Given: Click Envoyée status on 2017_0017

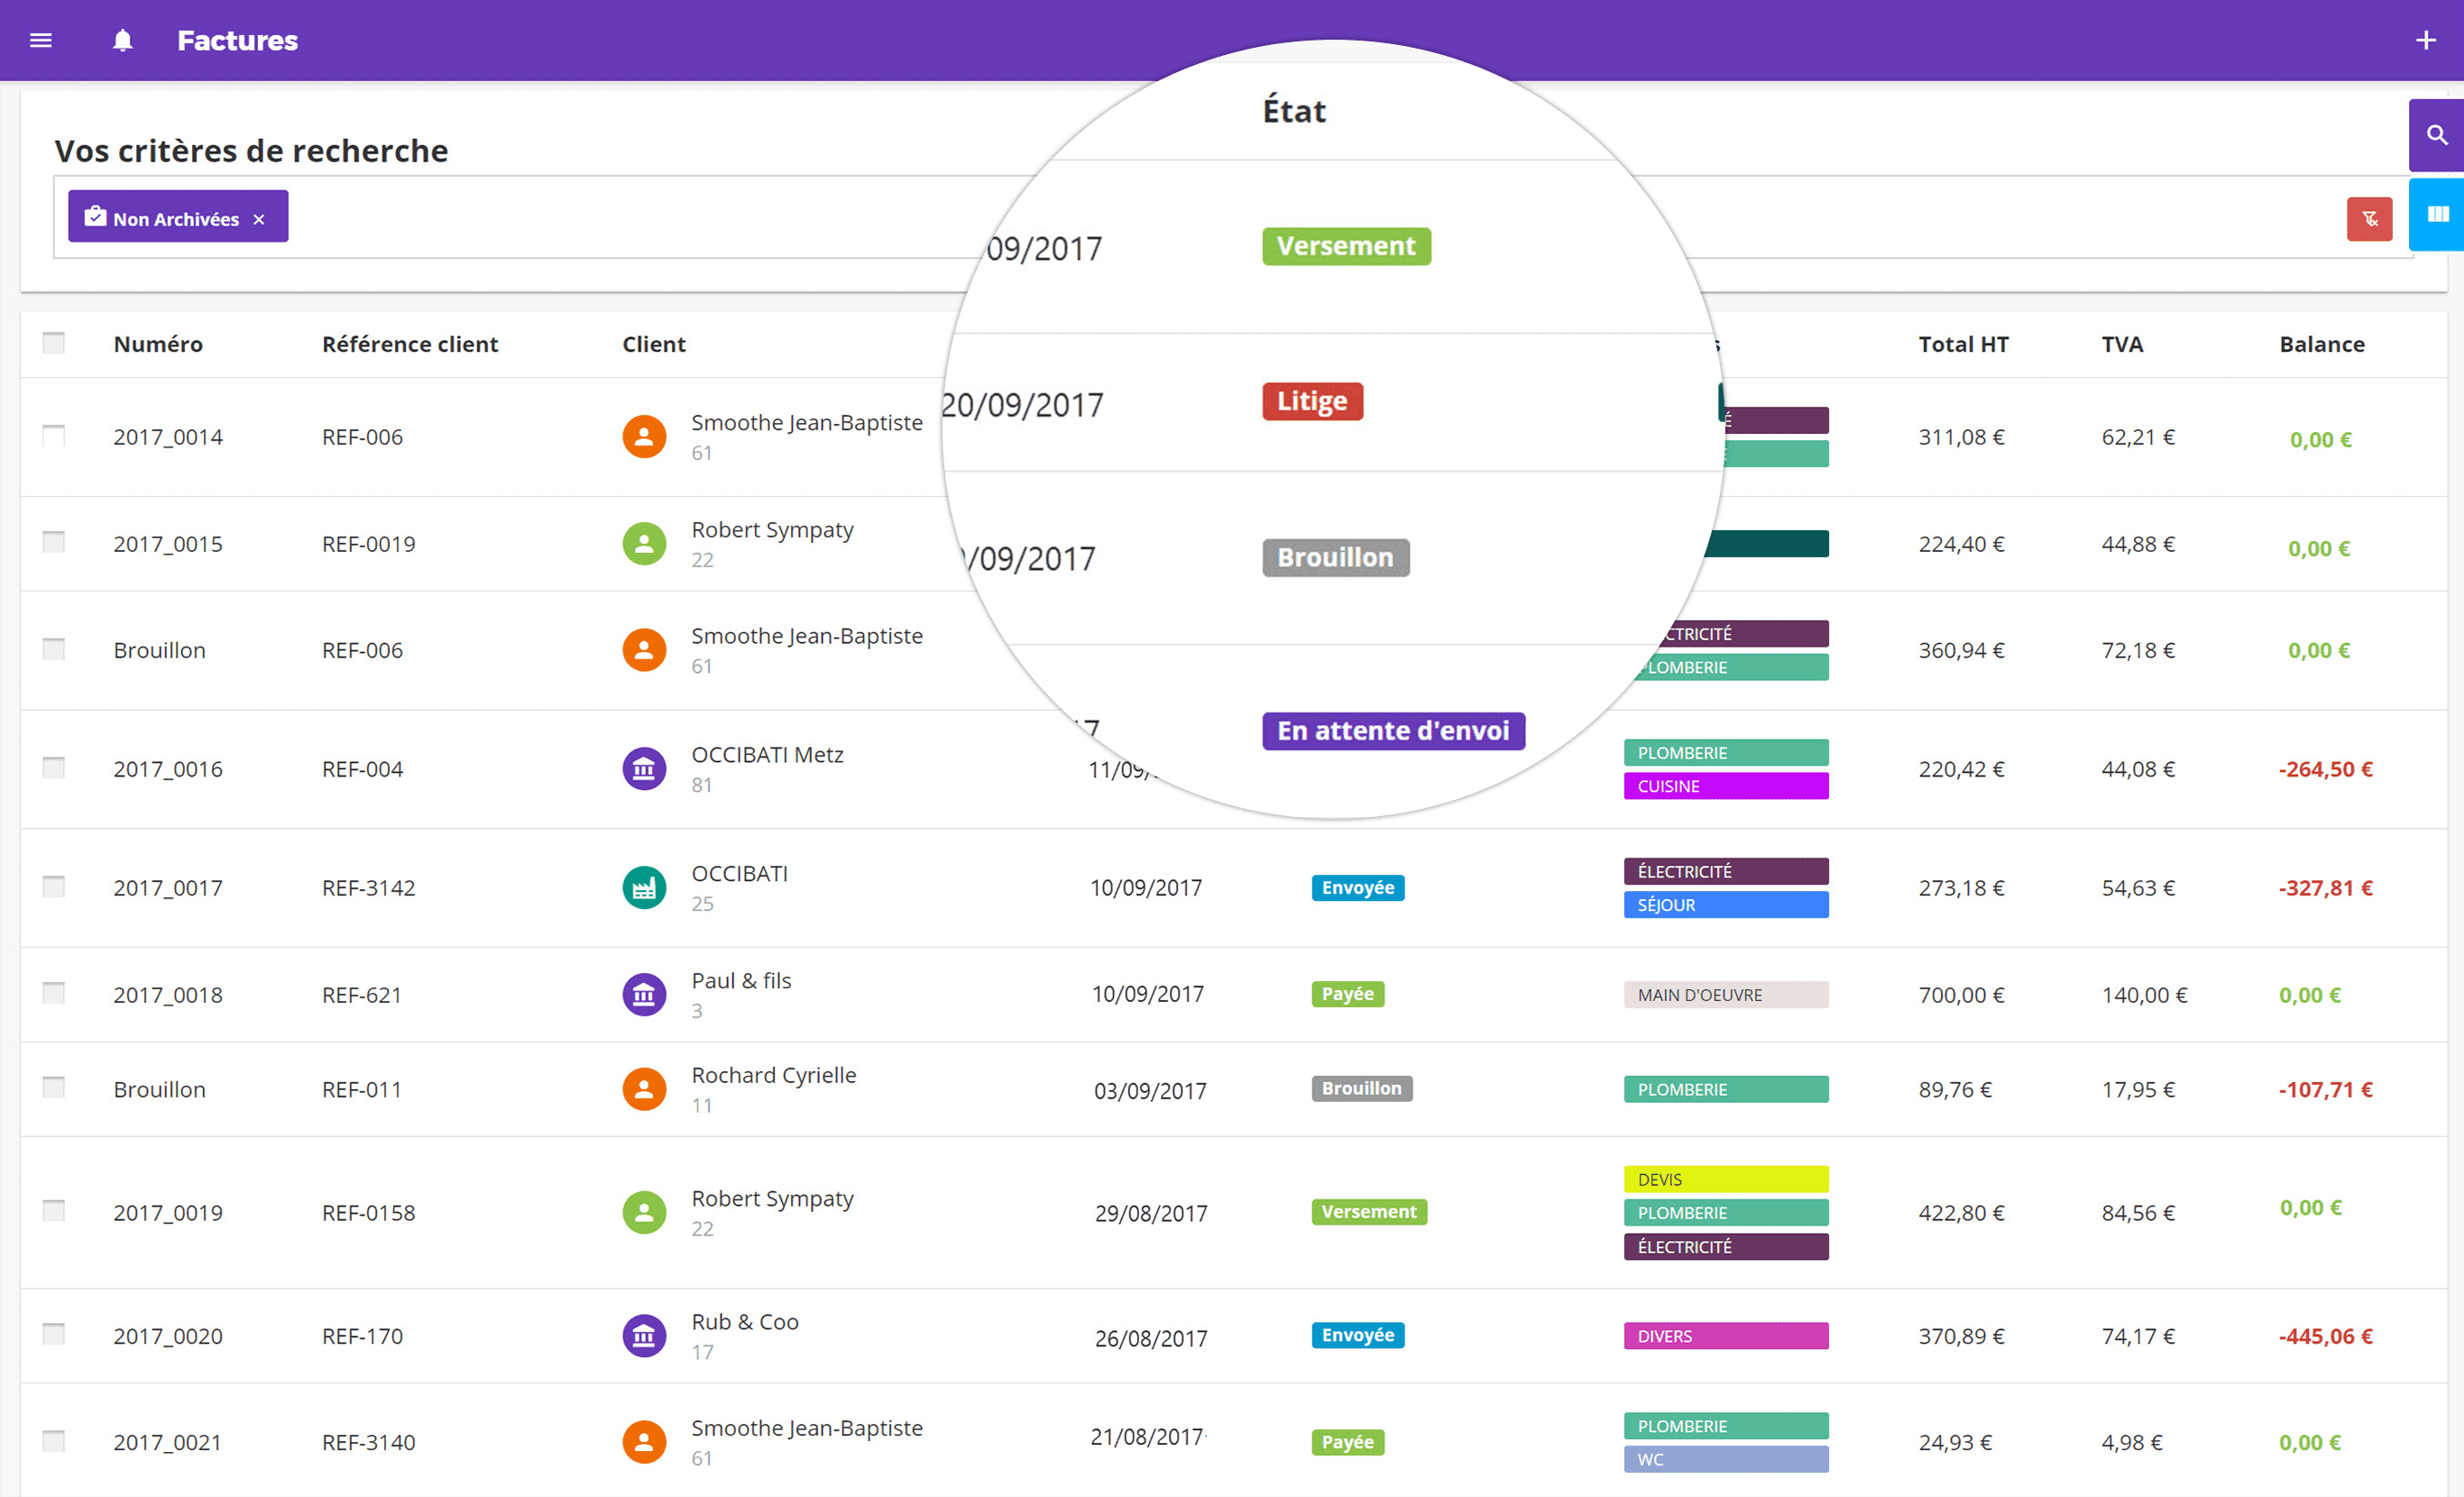Looking at the screenshot, I should [x=1357, y=888].
